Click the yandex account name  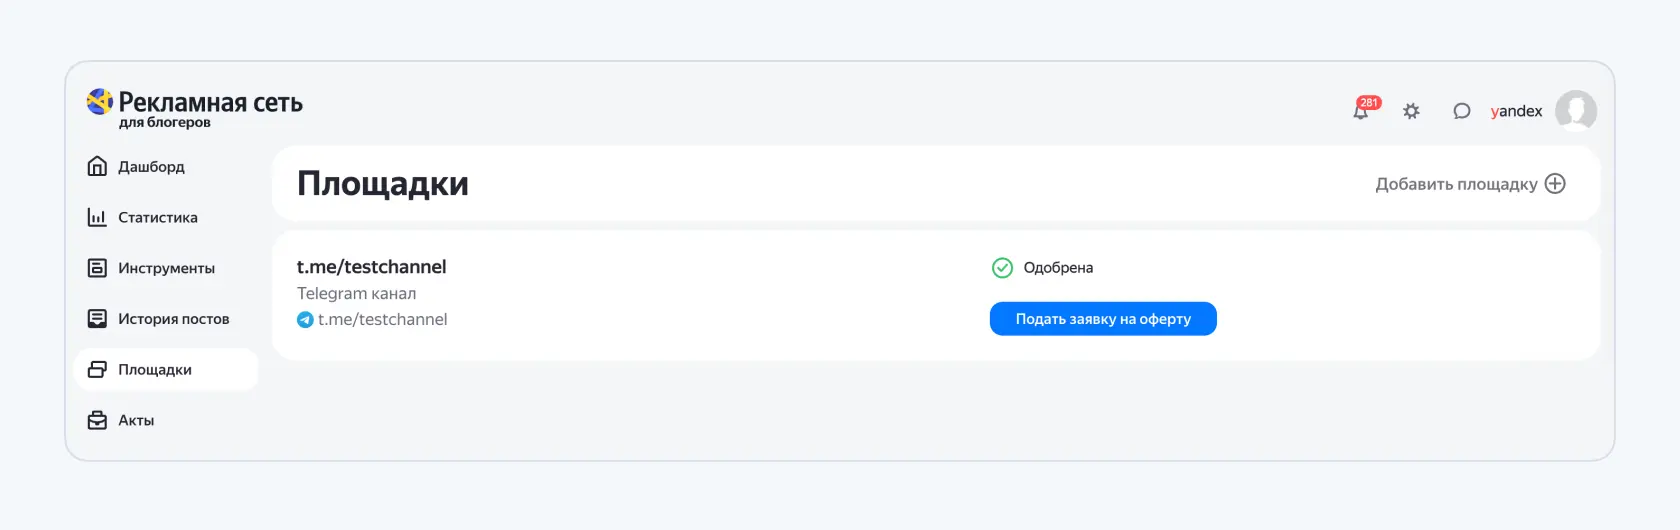point(1516,111)
